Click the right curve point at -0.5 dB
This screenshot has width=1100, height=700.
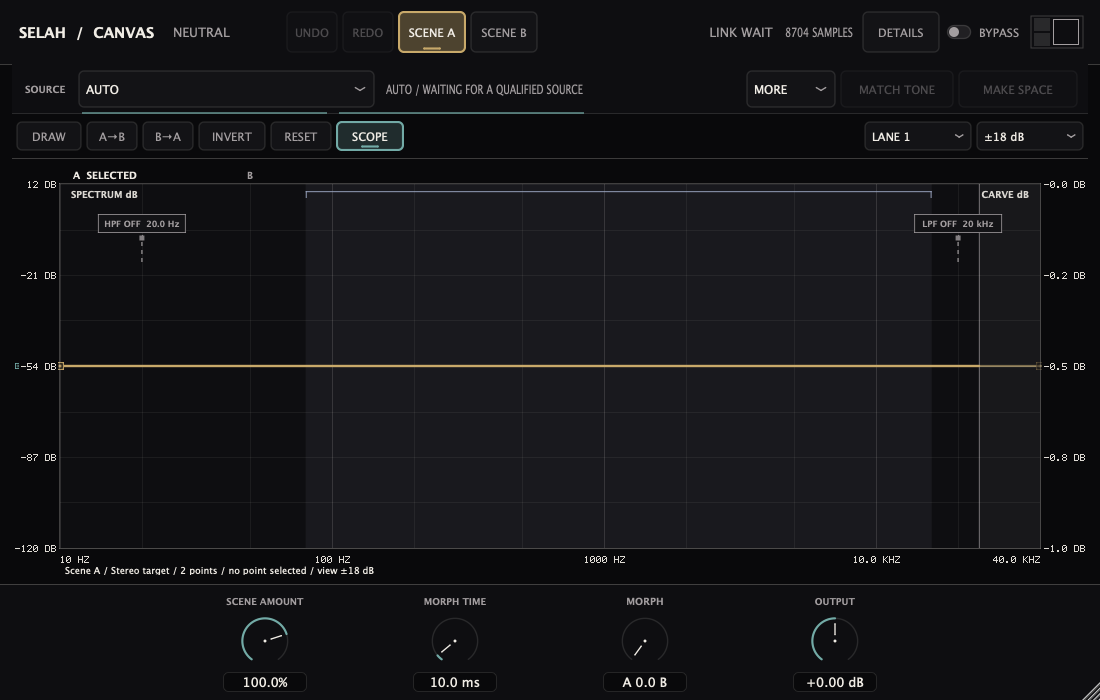pyautogui.click(x=1038, y=366)
